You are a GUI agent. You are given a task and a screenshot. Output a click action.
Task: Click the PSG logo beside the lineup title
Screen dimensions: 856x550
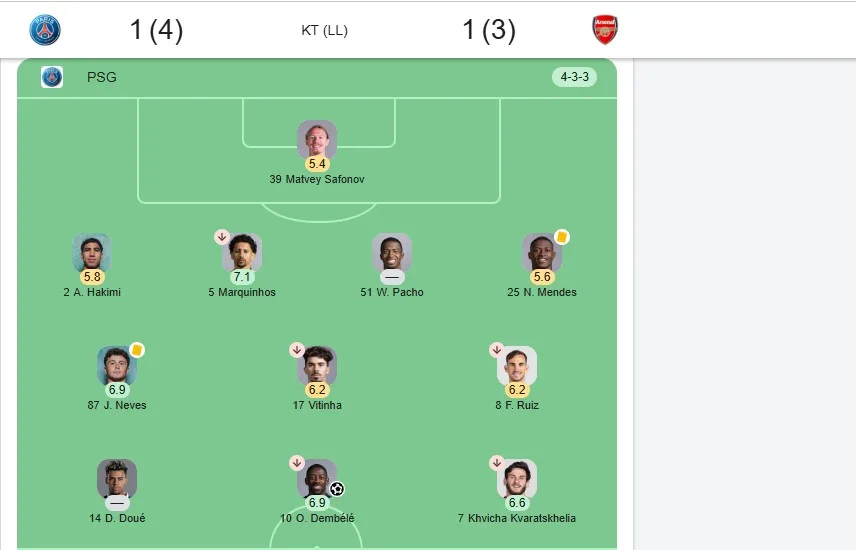point(52,77)
